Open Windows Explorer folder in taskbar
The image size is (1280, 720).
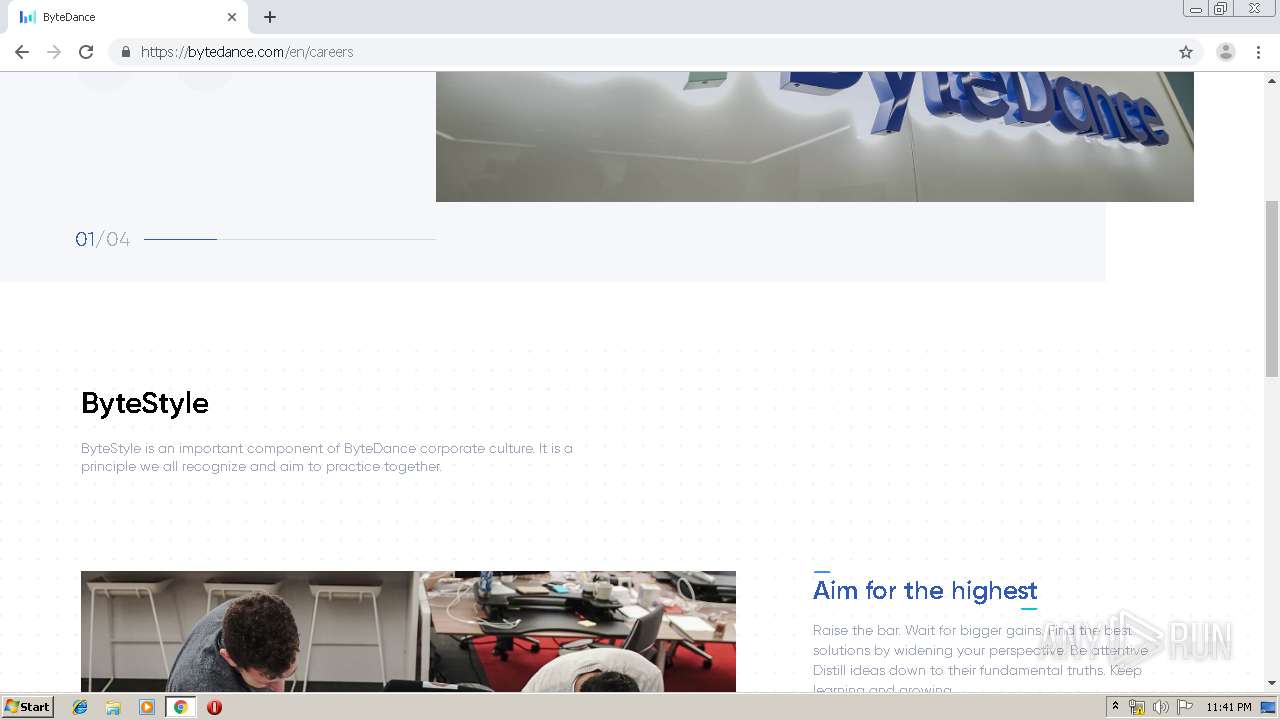point(113,707)
